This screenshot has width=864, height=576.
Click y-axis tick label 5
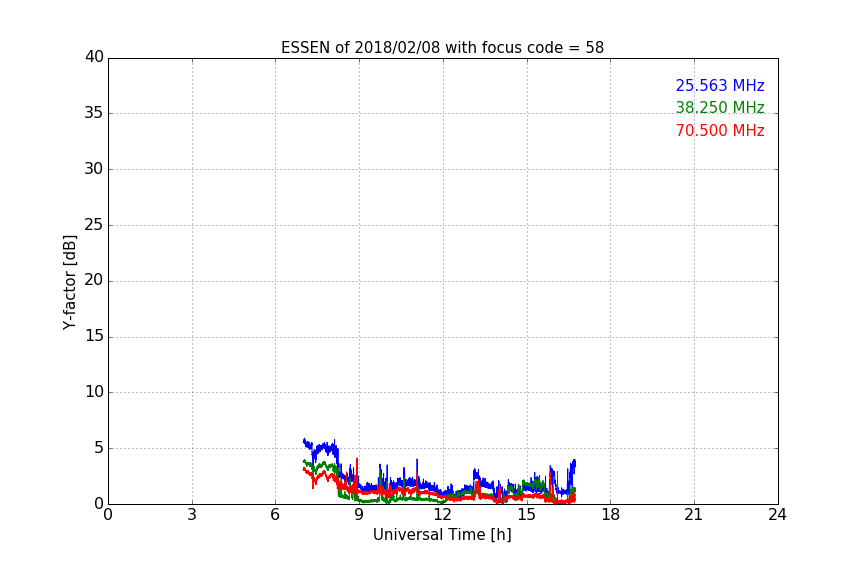coord(99,448)
